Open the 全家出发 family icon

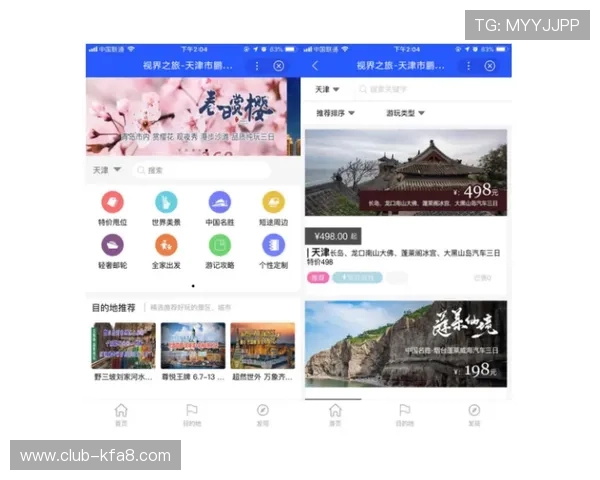[x=166, y=245]
